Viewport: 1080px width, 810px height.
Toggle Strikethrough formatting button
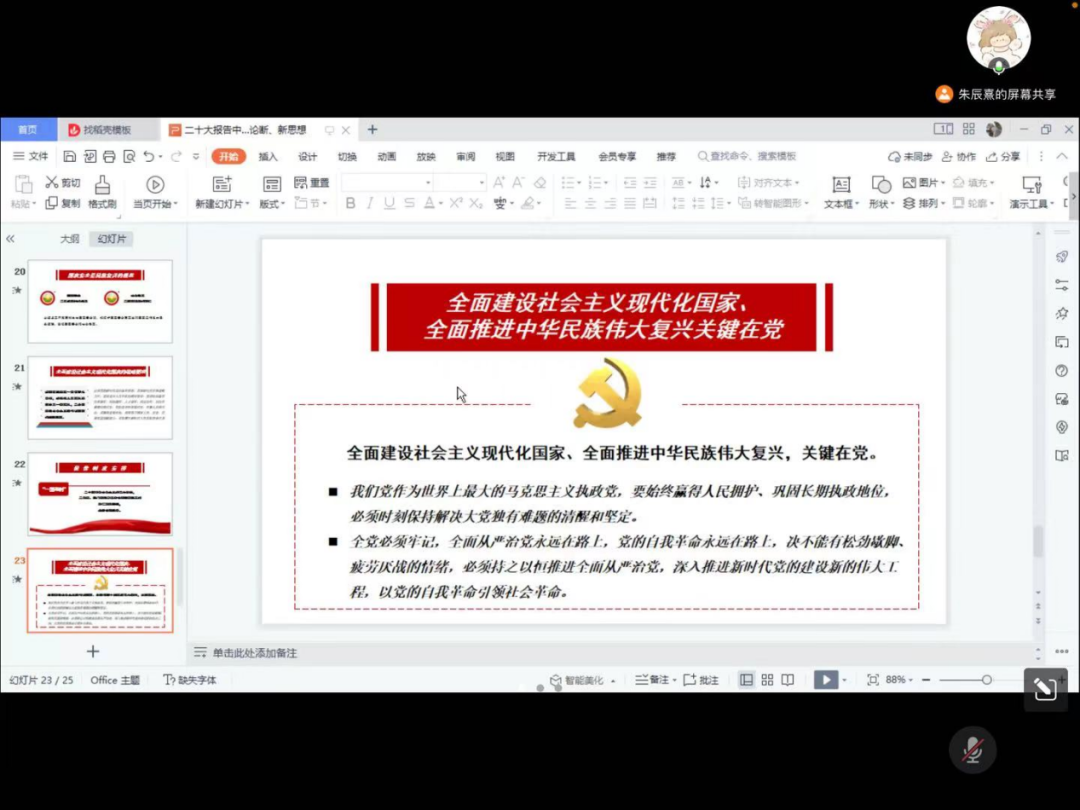(409, 203)
